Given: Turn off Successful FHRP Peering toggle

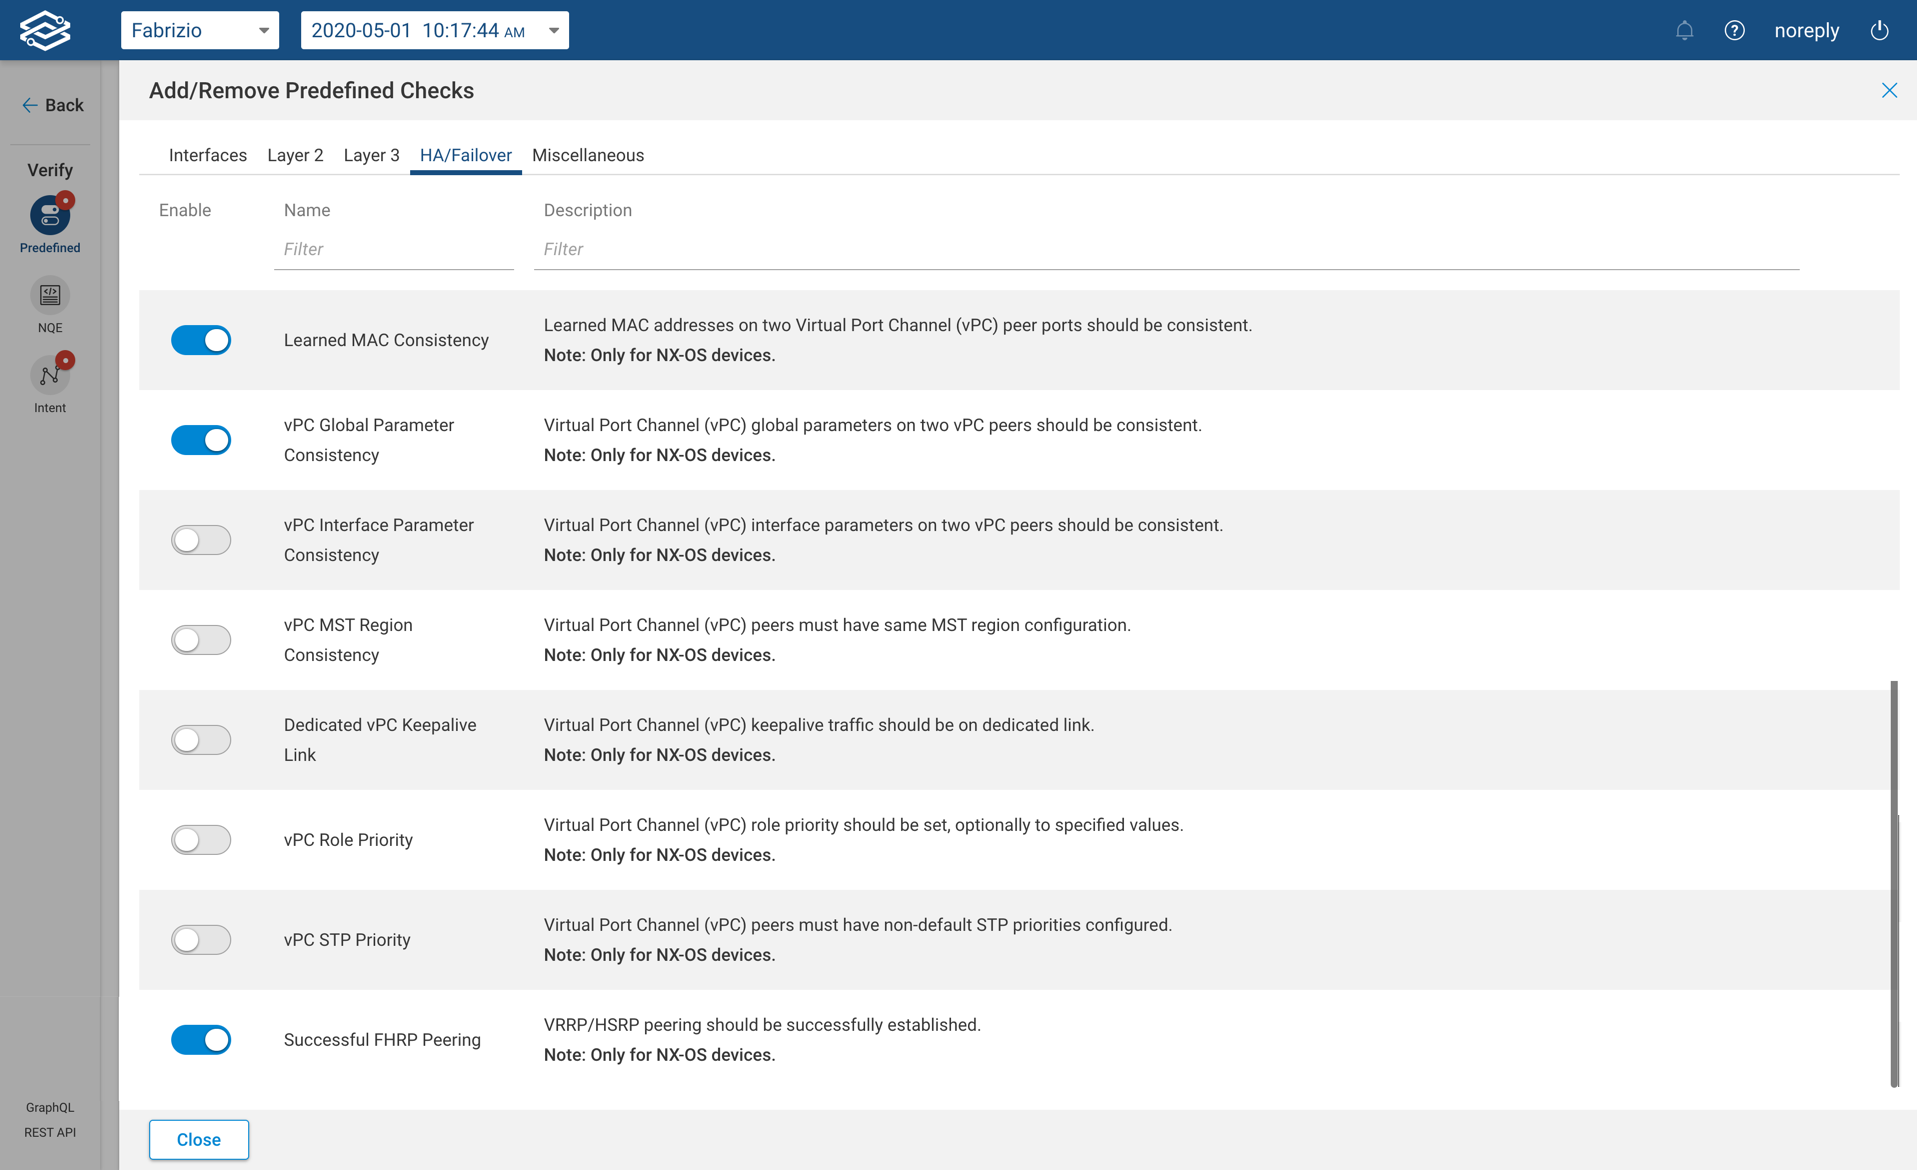Looking at the screenshot, I should coord(201,1040).
